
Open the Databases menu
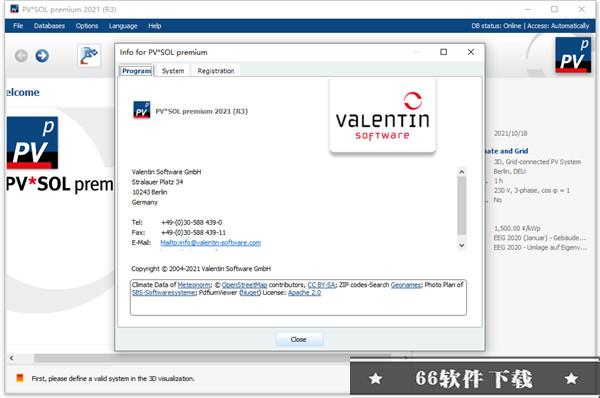(49, 26)
